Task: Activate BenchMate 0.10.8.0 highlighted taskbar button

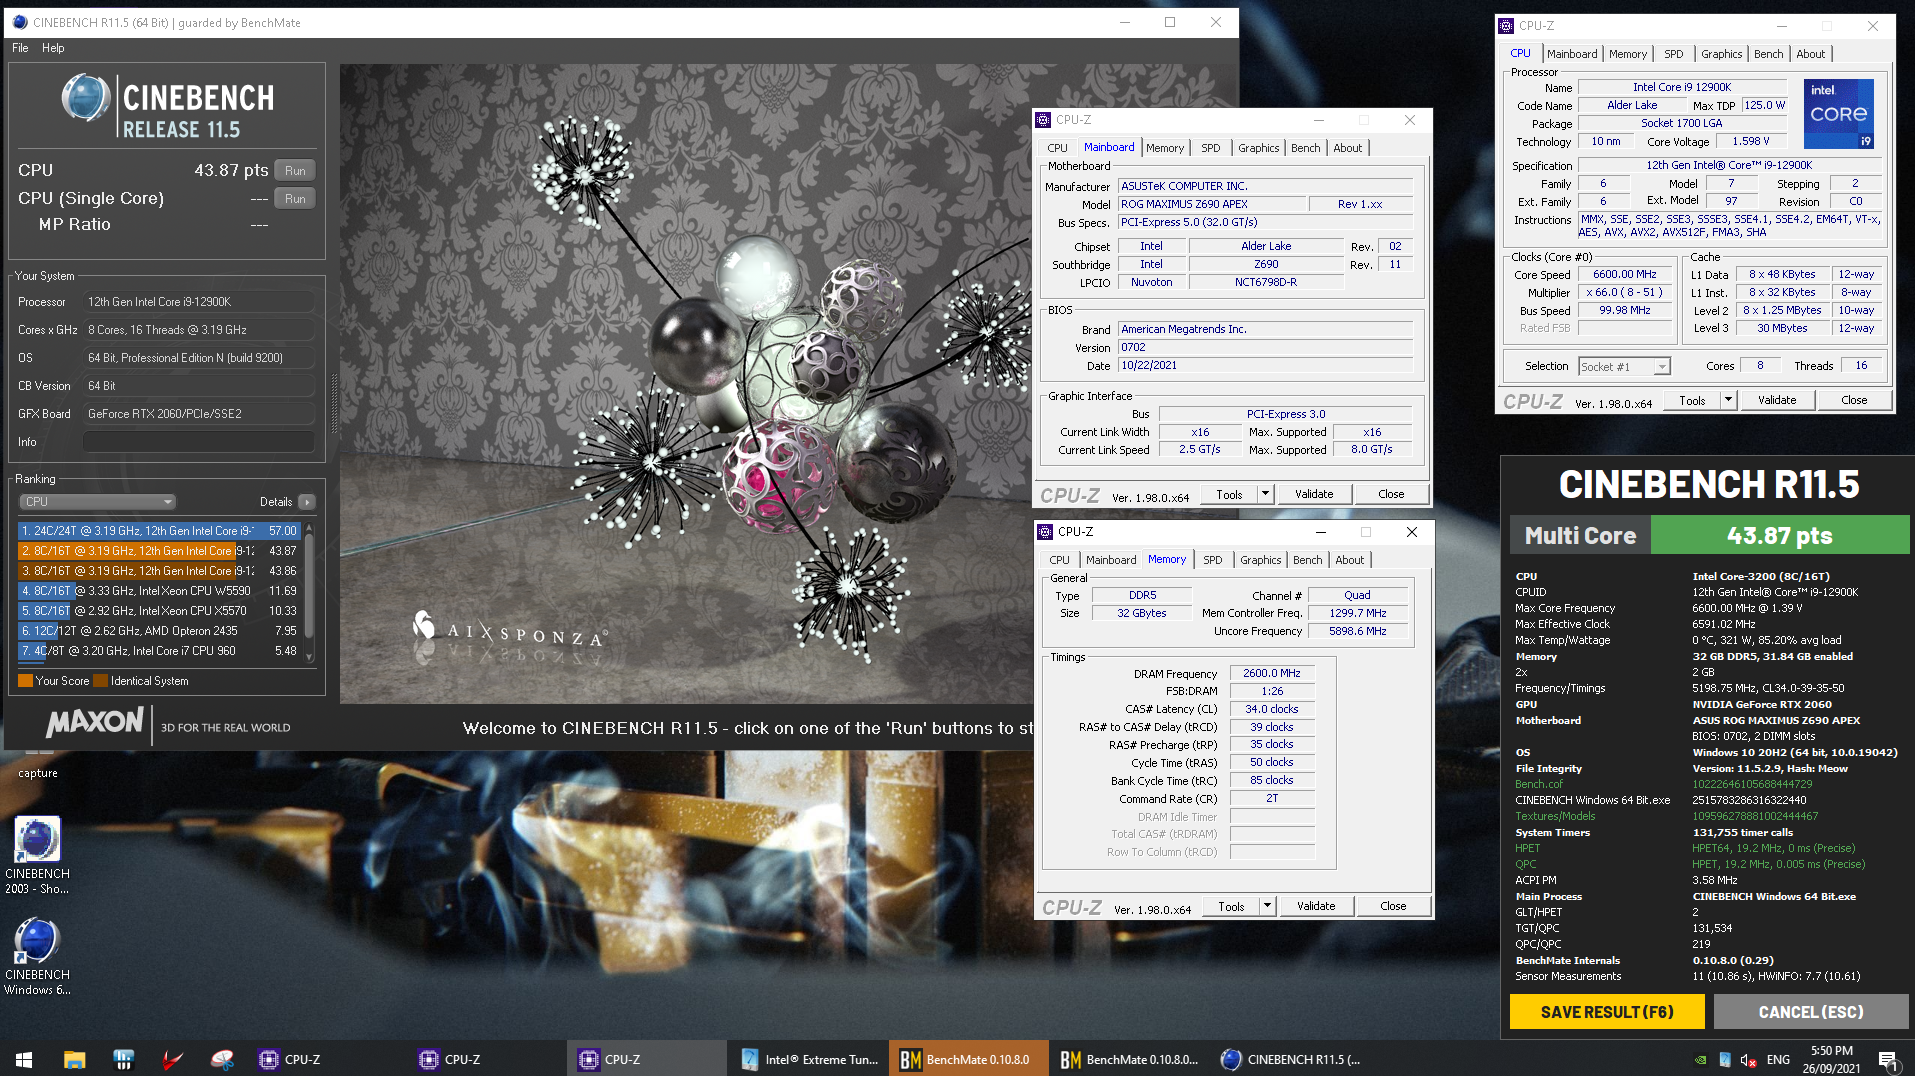Action: point(968,1059)
